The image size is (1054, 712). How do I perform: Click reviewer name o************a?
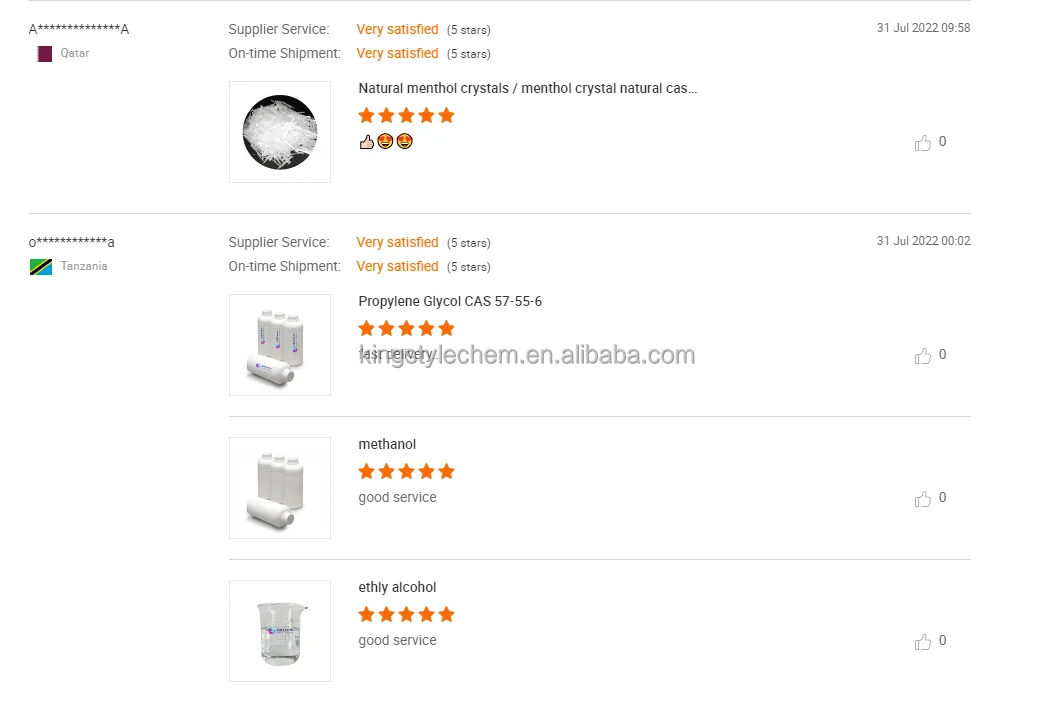point(72,242)
